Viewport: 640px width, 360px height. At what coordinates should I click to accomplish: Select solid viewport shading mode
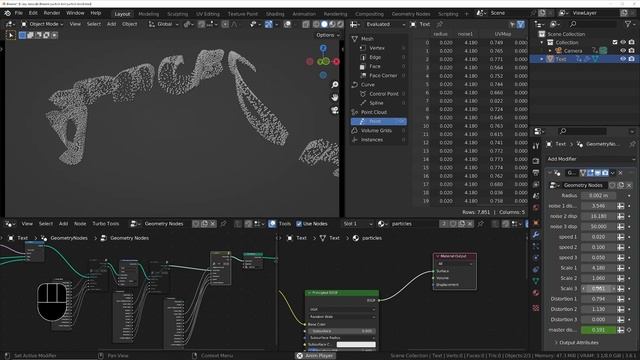(x=324, y=24)
